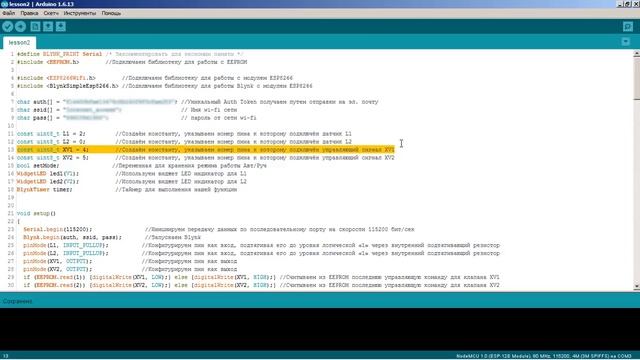Open the Serial Monitor icon
The image size is (640, 360).
tap(628, 27)
